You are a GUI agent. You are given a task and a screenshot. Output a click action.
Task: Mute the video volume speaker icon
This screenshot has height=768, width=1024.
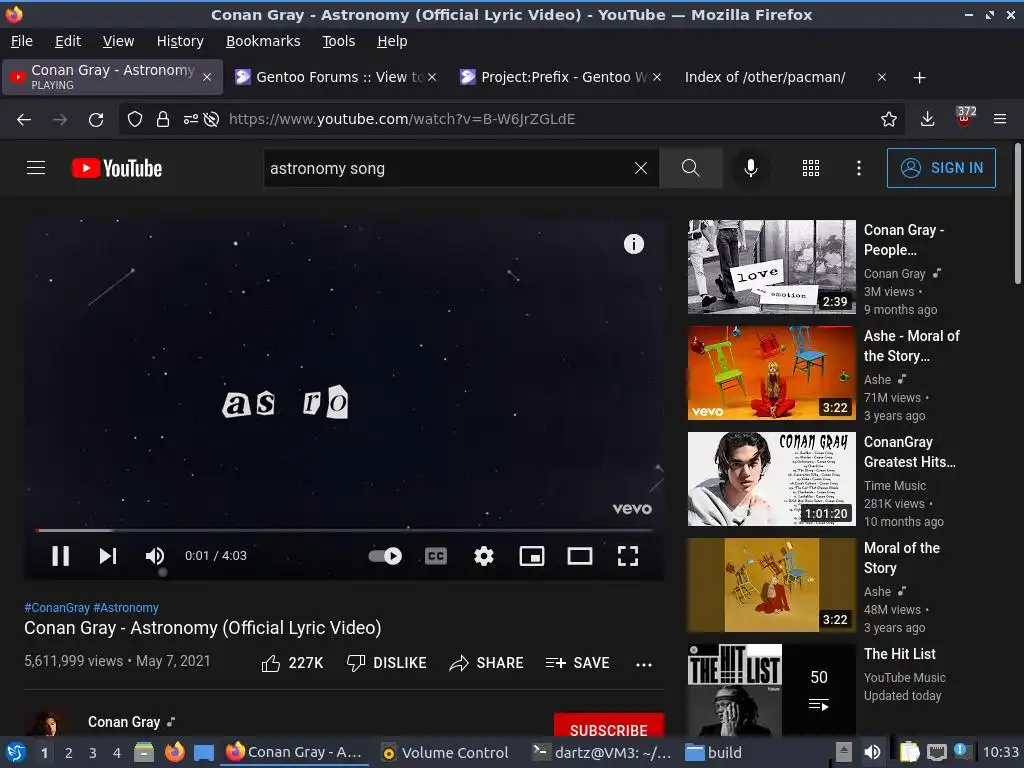click(x=155, y=556)
